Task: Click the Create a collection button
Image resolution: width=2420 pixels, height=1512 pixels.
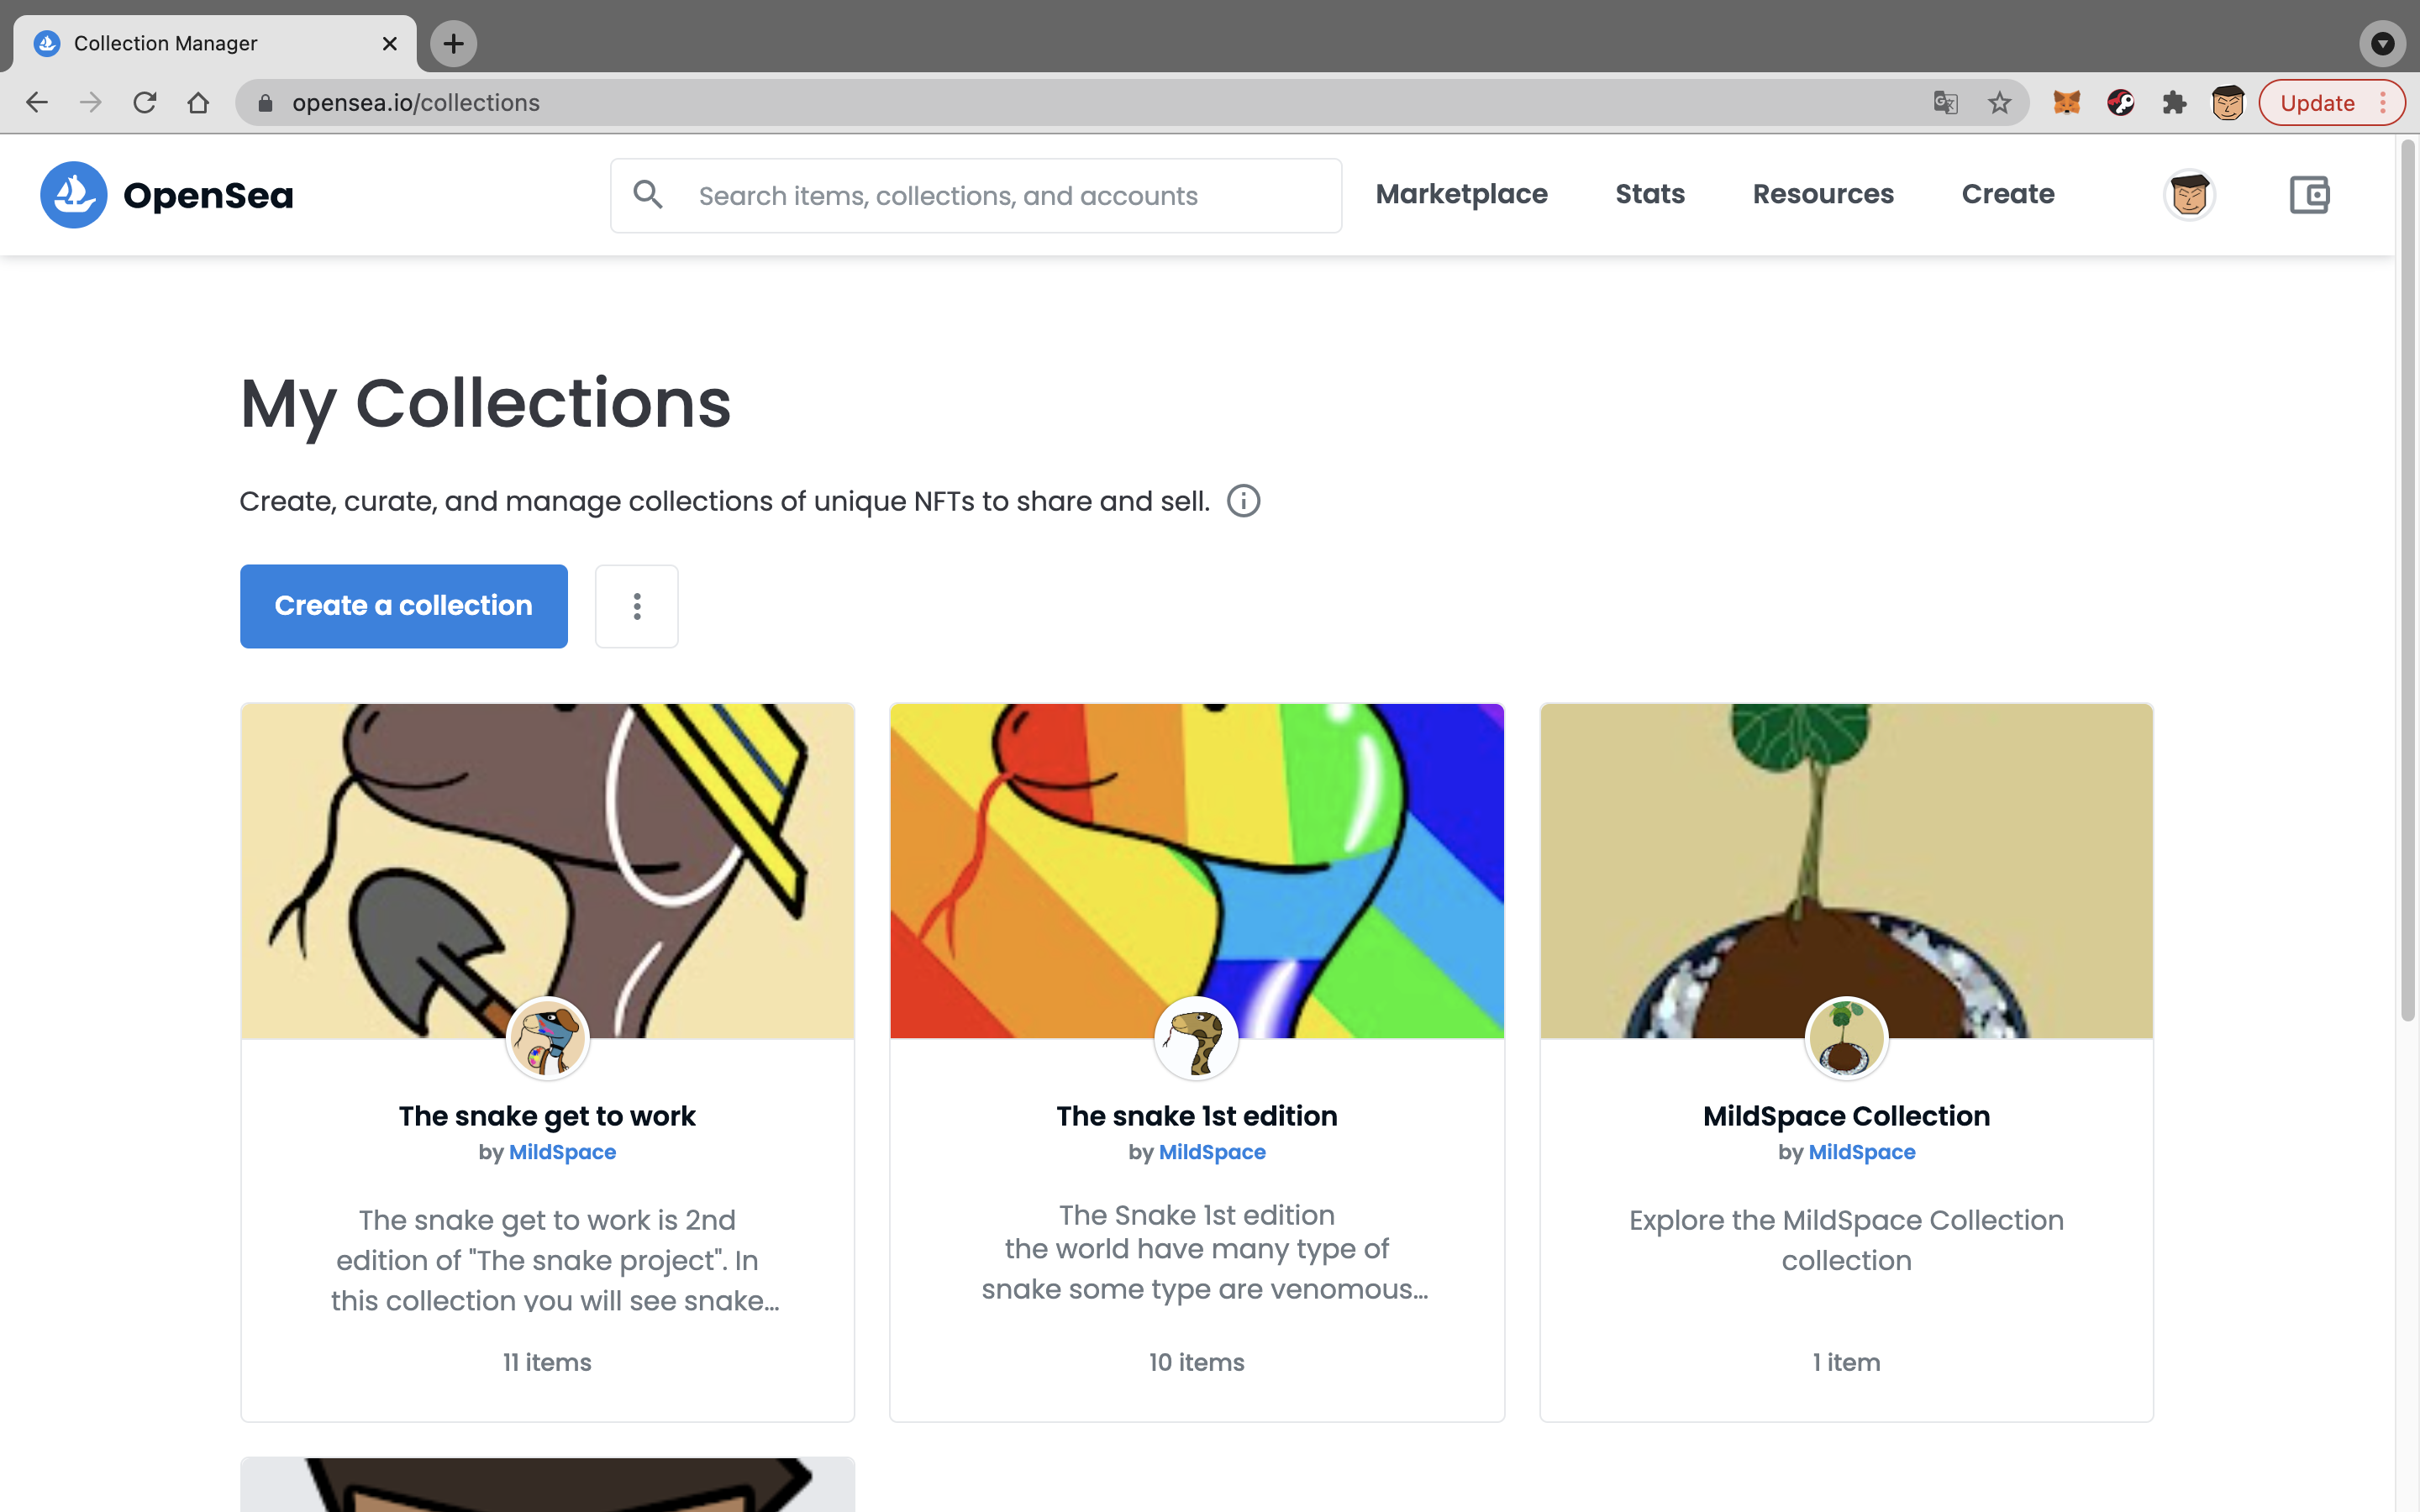Action: (403, 606)
